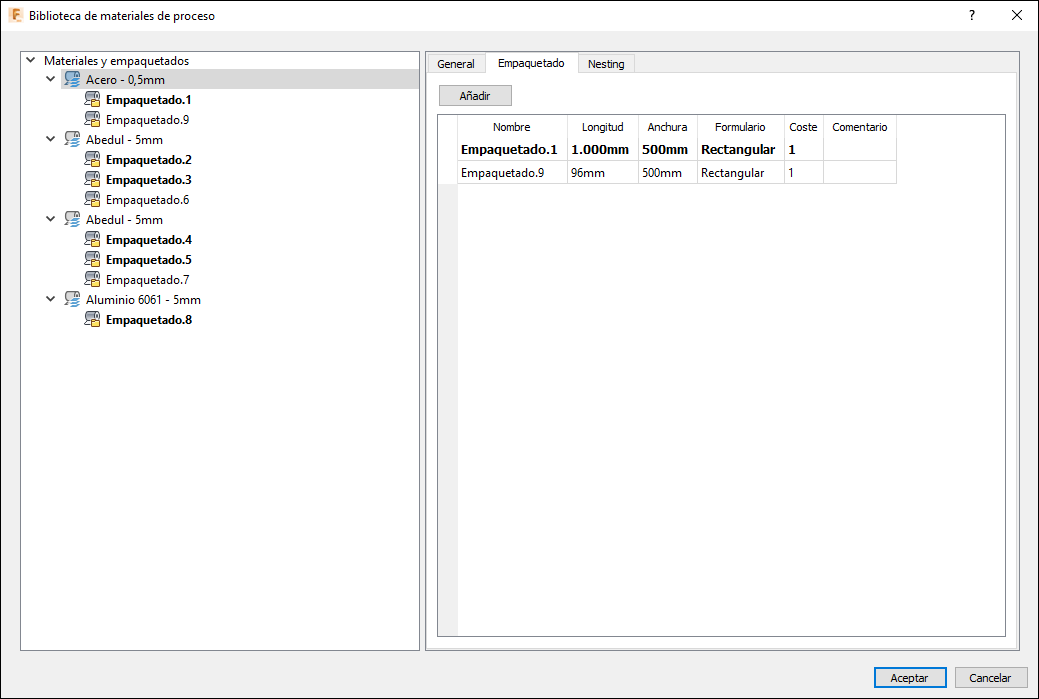Collapse the Abedul - 5mm node containing Empaquetado.4
The height and width of the screenshot is (699, 1039).
(x=50, y=219)
